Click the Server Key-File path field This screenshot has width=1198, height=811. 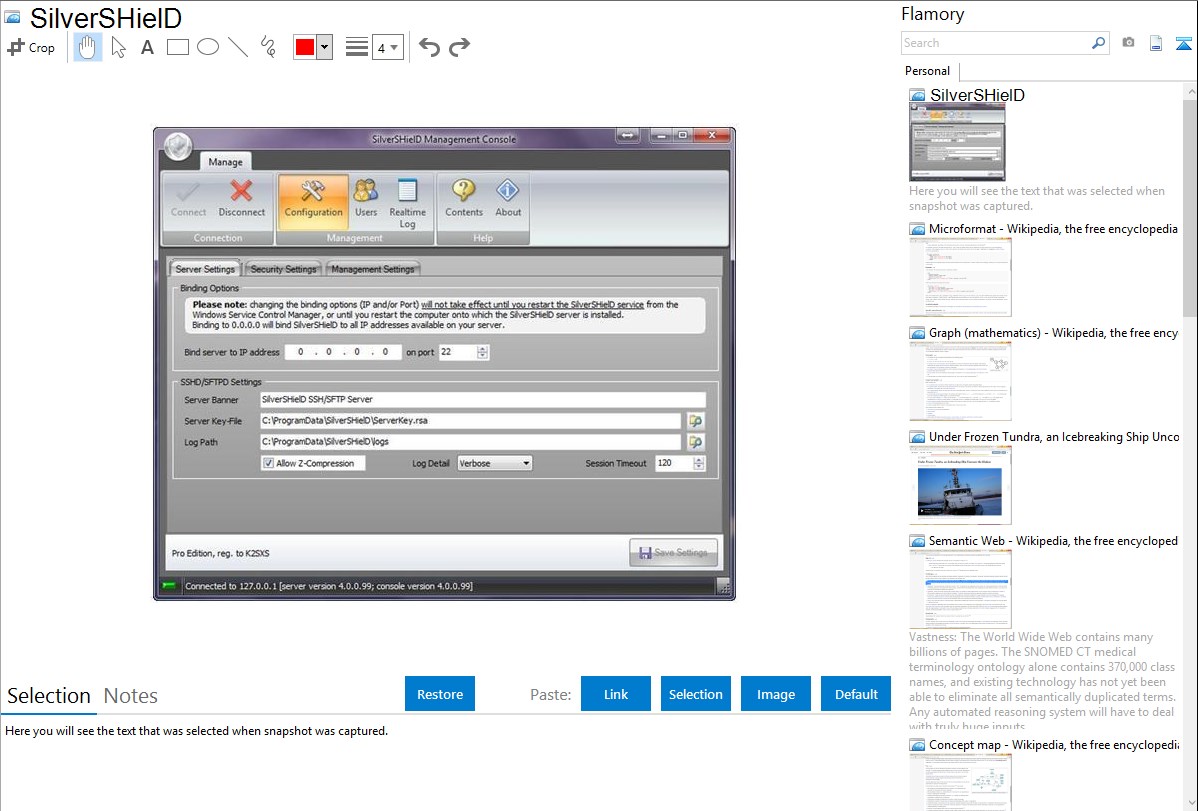(470, 420)
